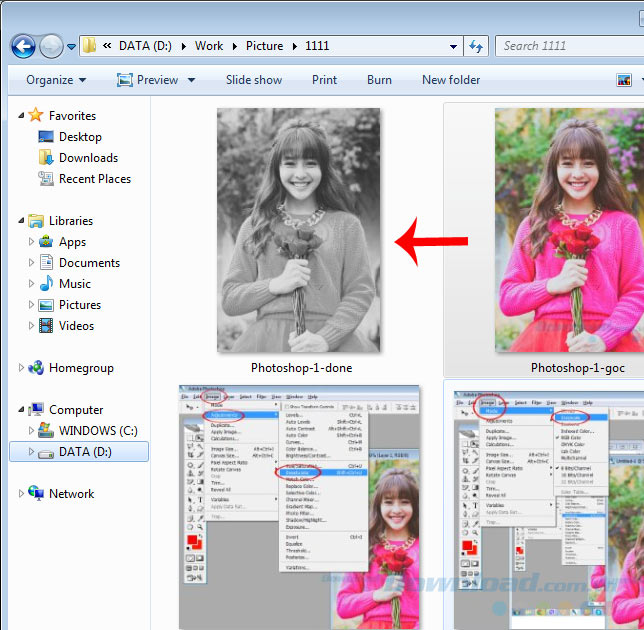Click the Network icon in the navigation pane
The image size is (644, 630).
[37, 494]
